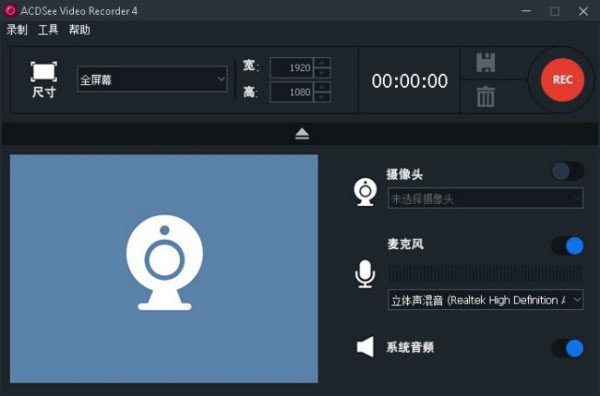Click the 00:00:00 recording timer
Viewport: 600px width, 396px height.
409,81
